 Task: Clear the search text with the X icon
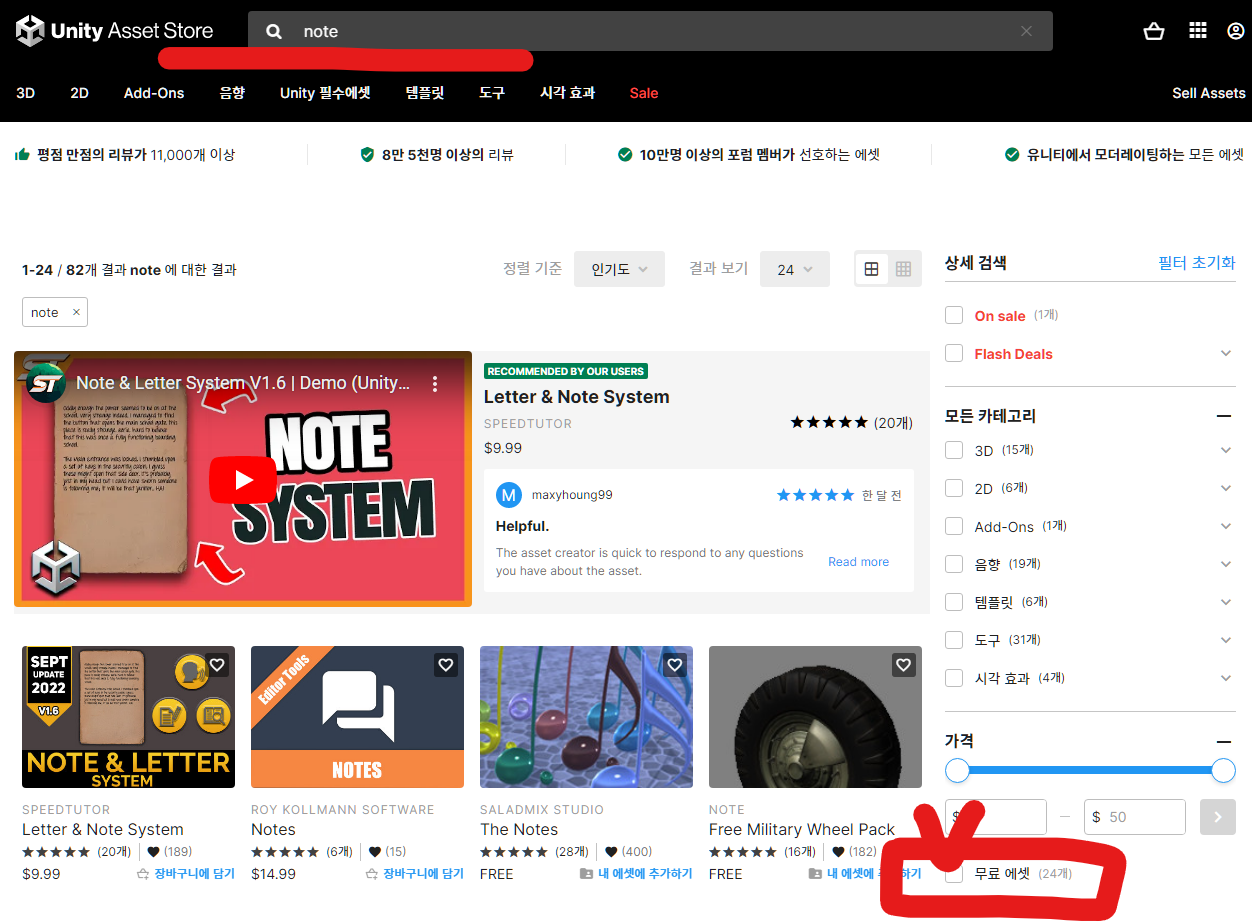[1026, 31]
